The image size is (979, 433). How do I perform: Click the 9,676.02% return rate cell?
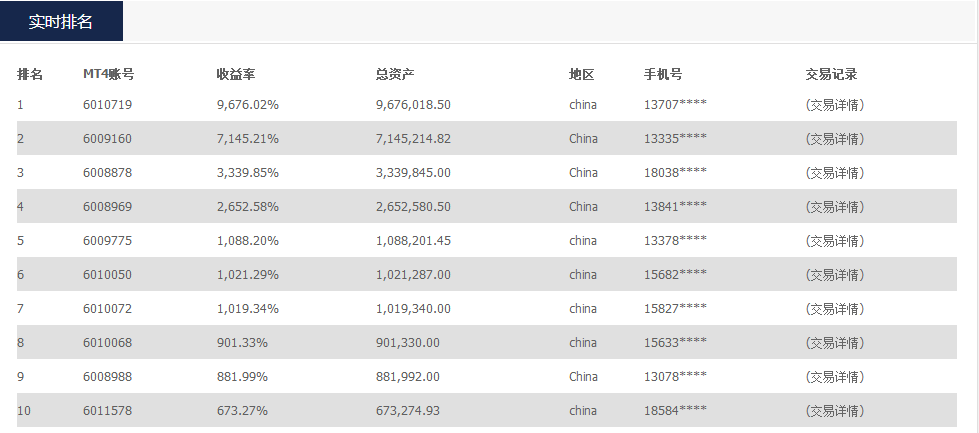pyautogui.click(x=248, y=105)
